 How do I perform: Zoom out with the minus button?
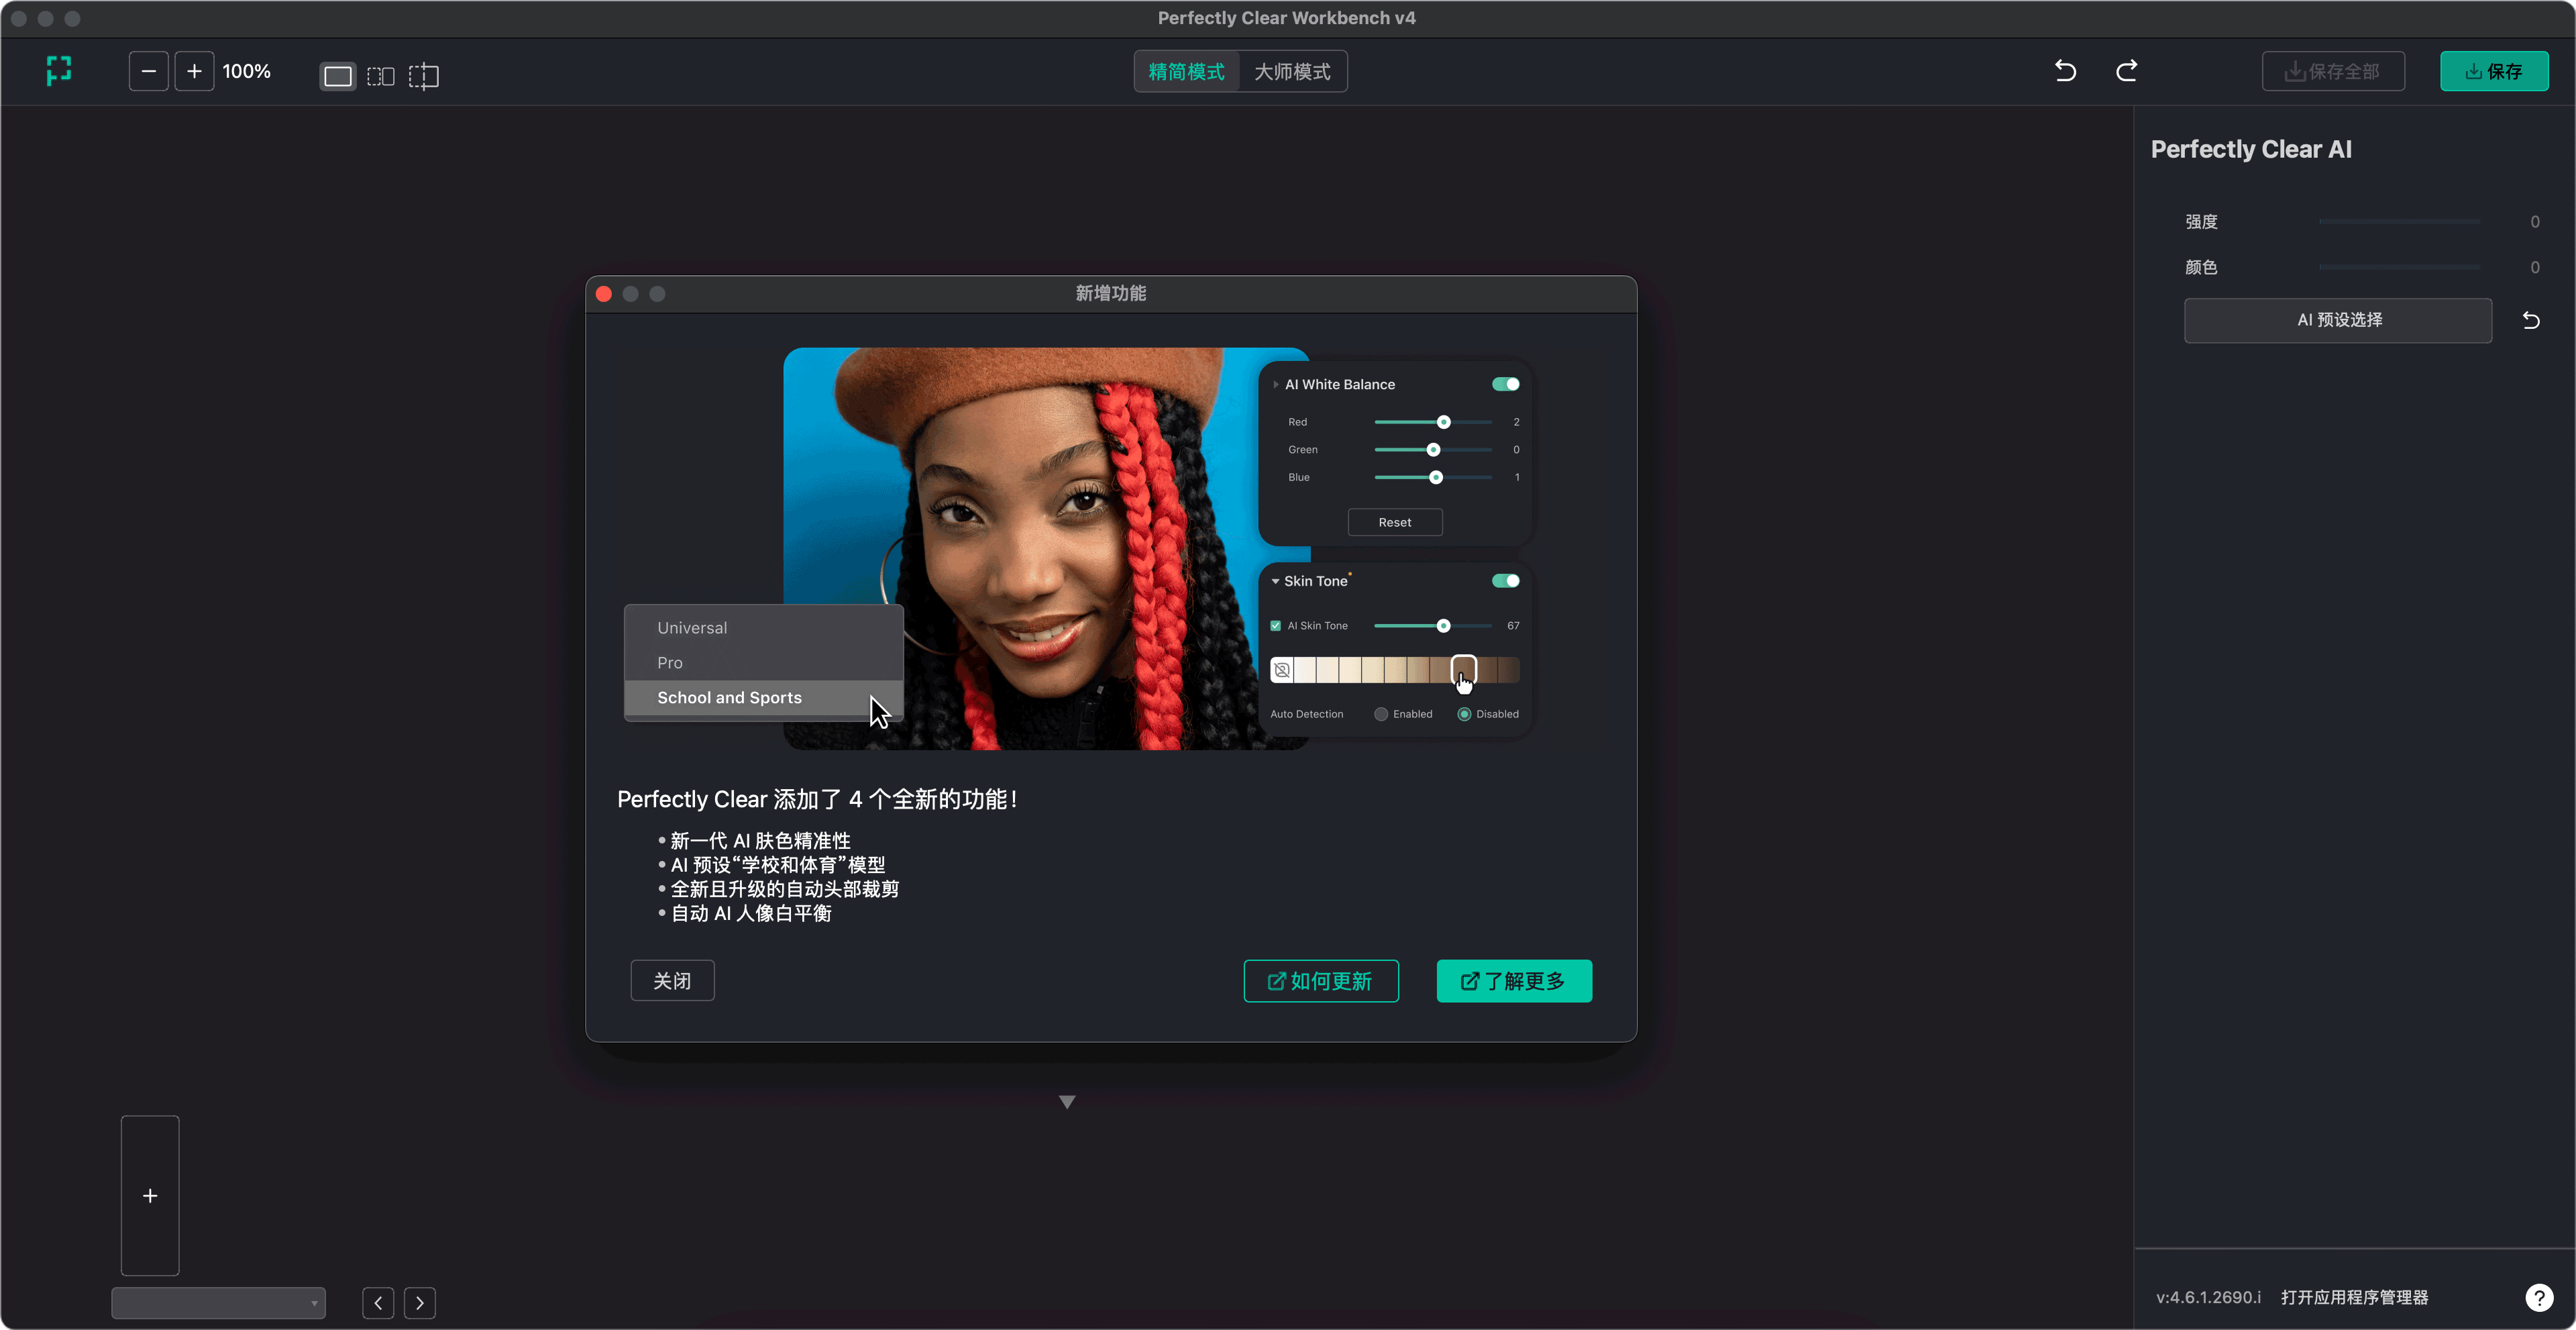pos(148,71)
